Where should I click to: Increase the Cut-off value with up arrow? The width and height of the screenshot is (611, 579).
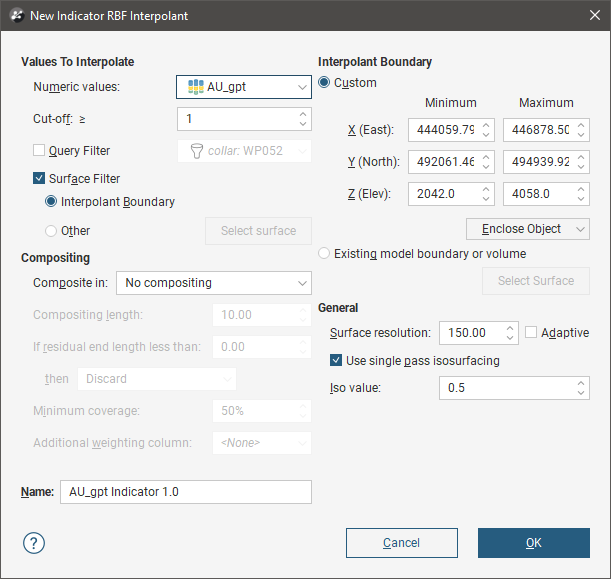pos(303,114)
